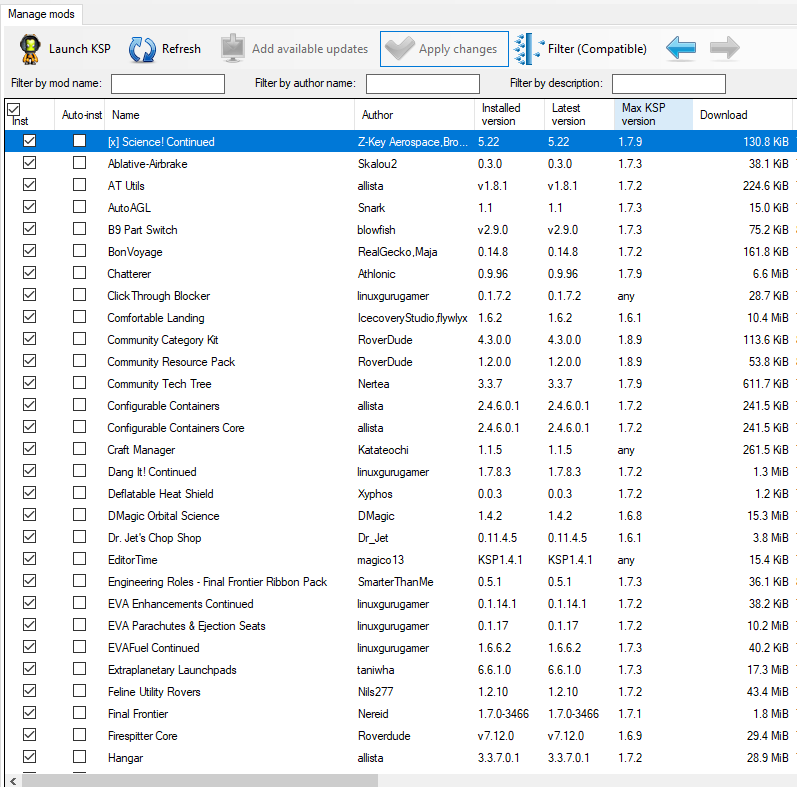Focus the Filter by mod name field
Image resolution: width=797 pixels, height=787 pixels.
(168, 84)
